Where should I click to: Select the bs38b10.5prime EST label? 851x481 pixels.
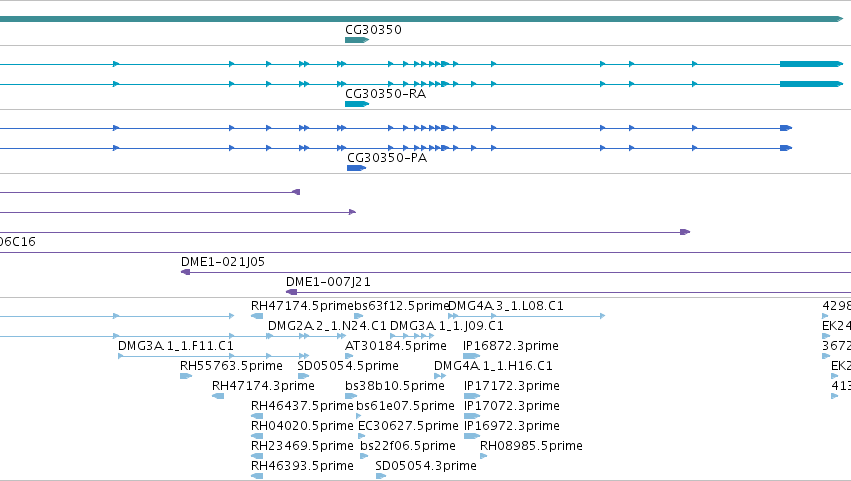(x=395, y=386)
